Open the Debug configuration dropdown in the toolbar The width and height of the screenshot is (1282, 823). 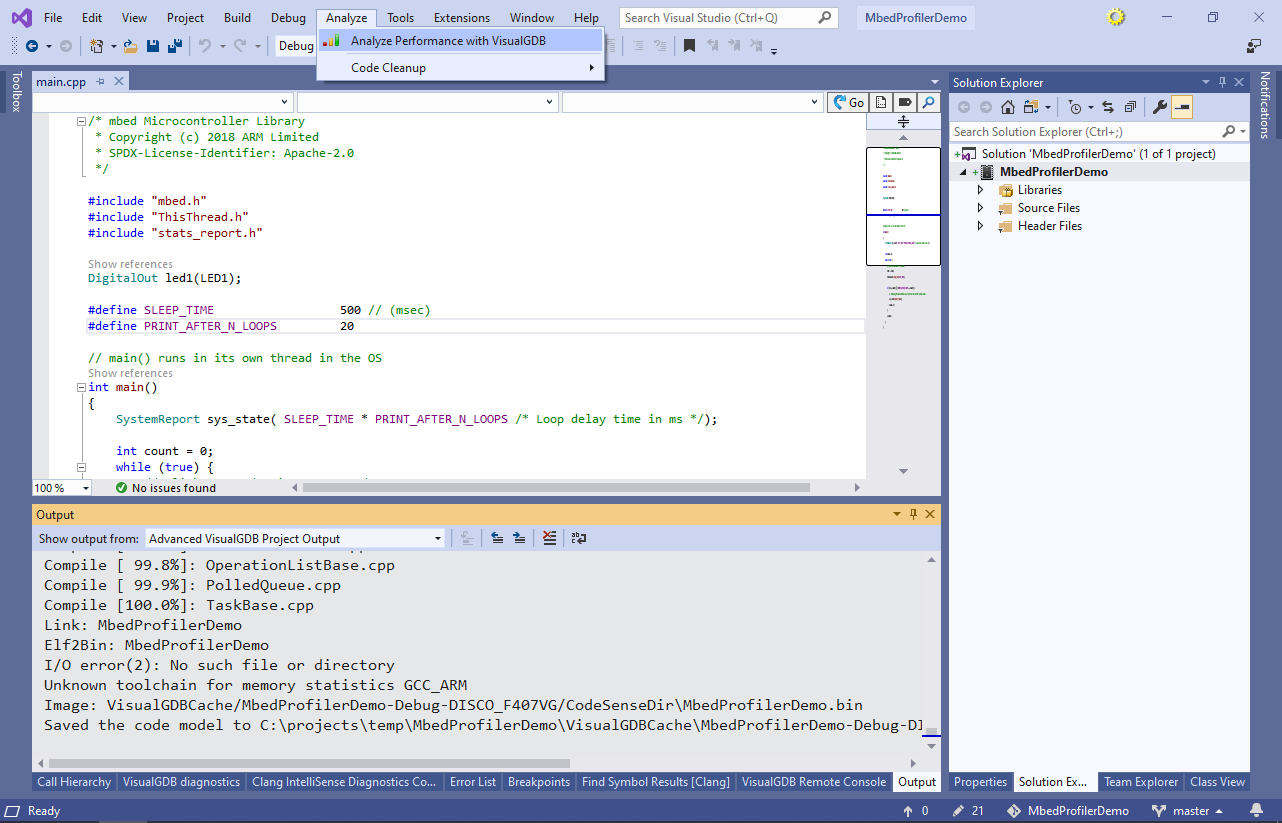click(x=297, y=46)
